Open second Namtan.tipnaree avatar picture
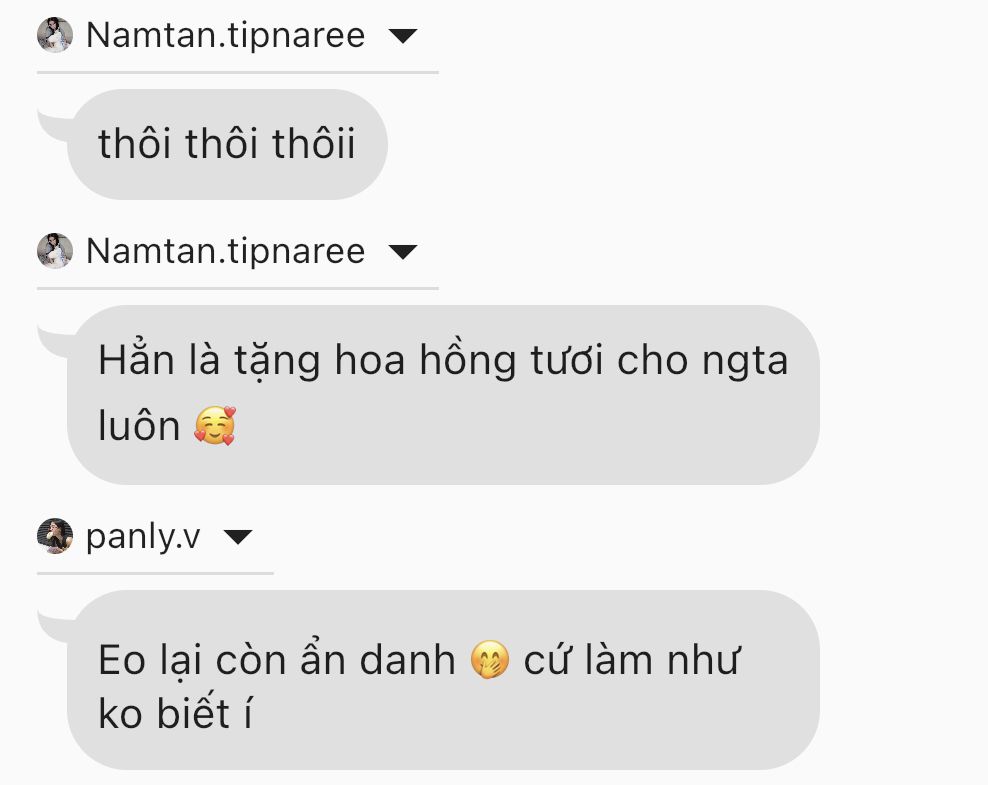 tap(55, 251)
